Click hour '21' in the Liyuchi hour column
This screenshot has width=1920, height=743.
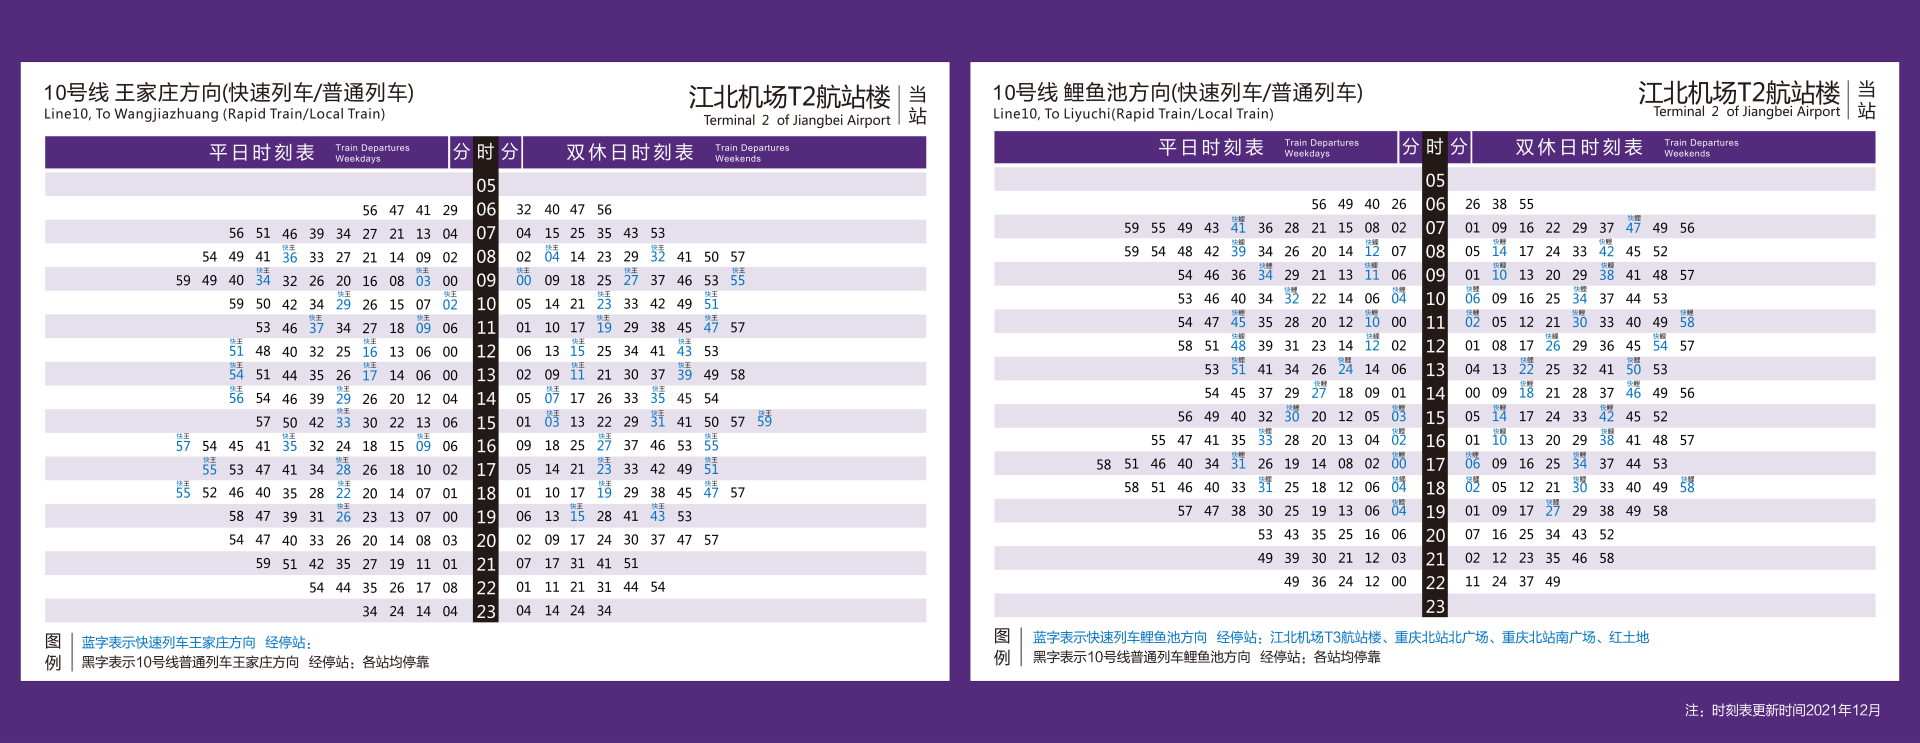1435,559
